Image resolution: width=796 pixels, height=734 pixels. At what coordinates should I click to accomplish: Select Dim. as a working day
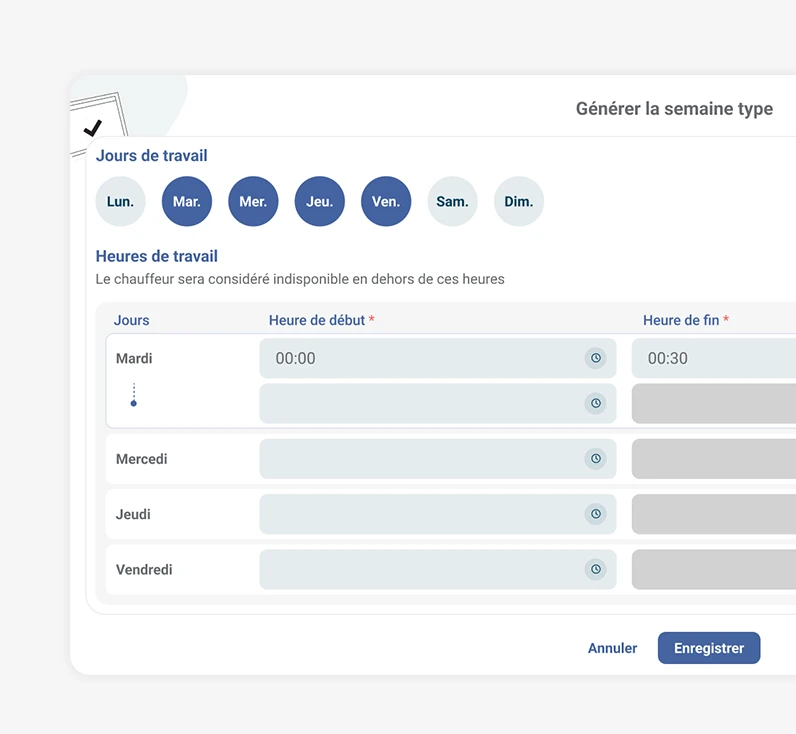[518, 202]
